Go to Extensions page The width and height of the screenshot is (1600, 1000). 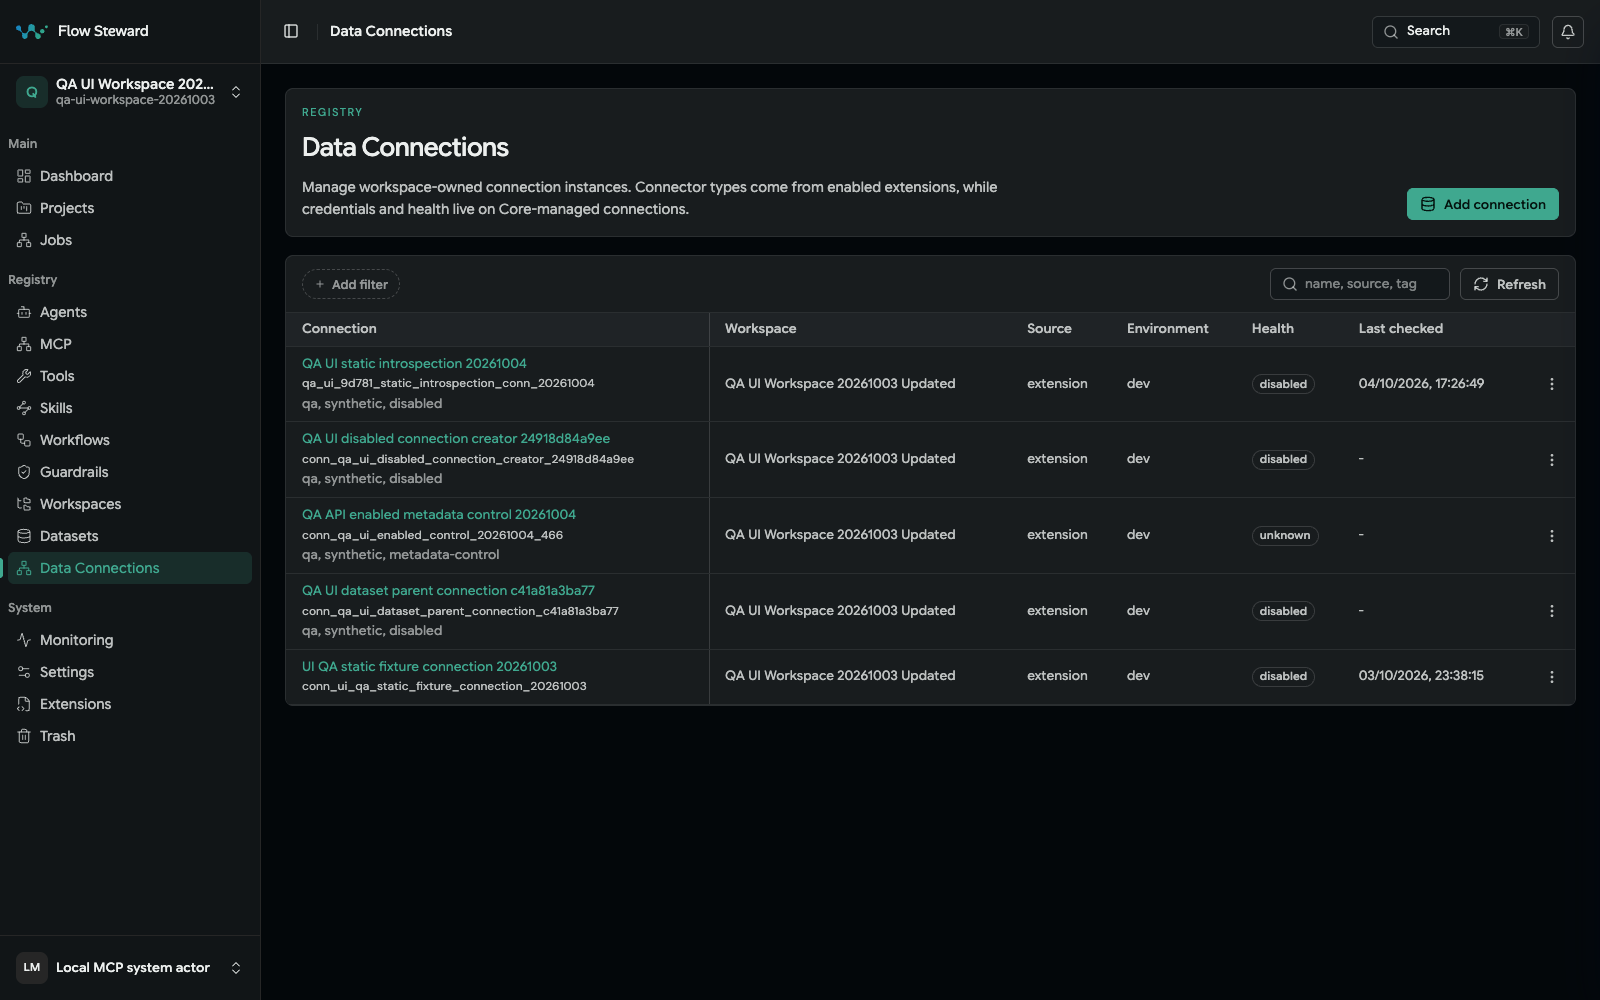130,704
